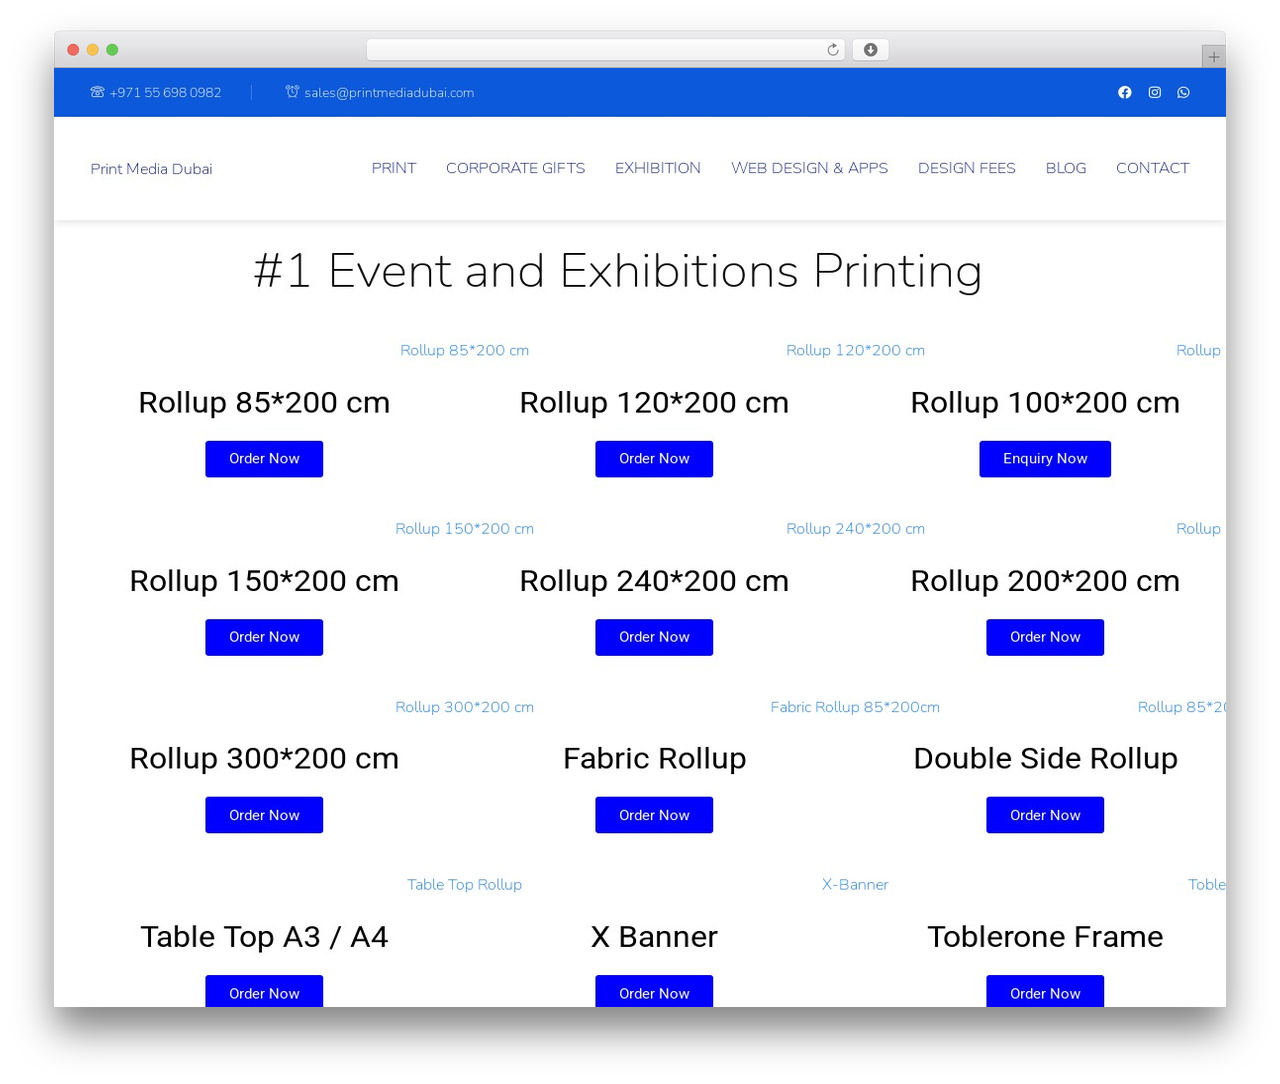Screen dimensions: 1280x1084
Task: Order Now for Rollup 300*200 cm
Action: click(264, 815)
